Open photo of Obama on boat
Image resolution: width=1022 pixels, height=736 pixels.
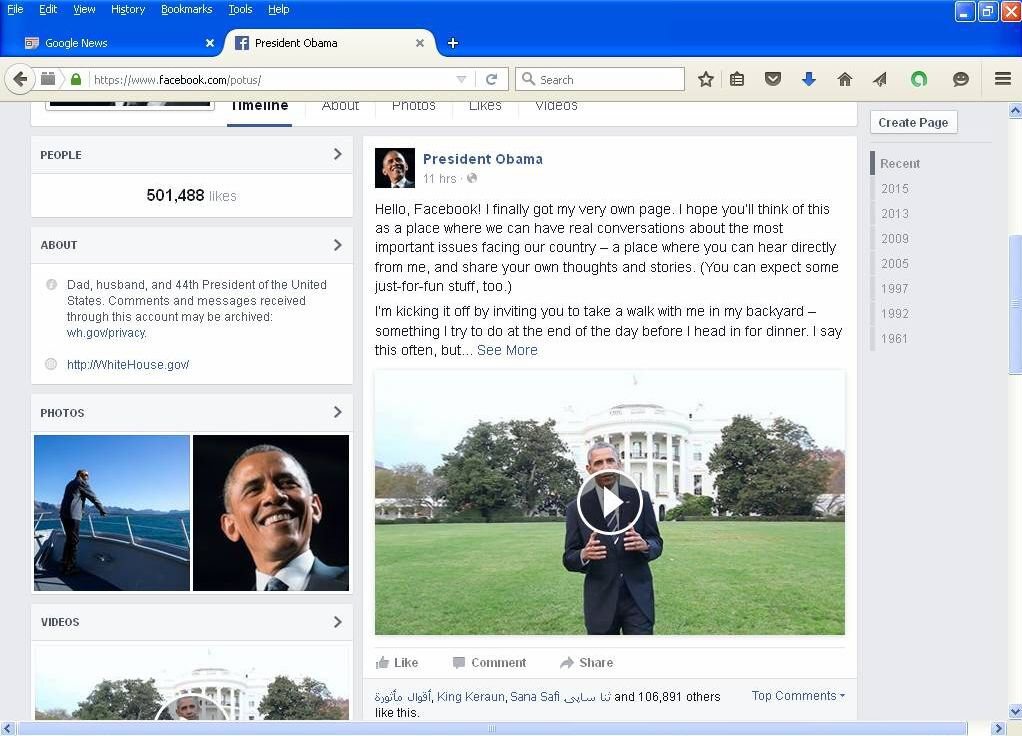click(x=111, y=513)
